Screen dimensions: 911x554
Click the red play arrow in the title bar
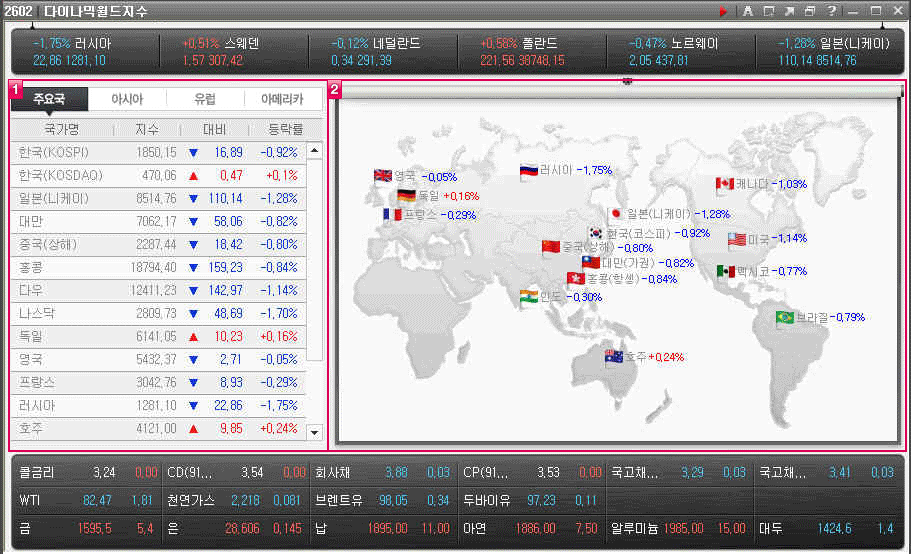[723, 11]
